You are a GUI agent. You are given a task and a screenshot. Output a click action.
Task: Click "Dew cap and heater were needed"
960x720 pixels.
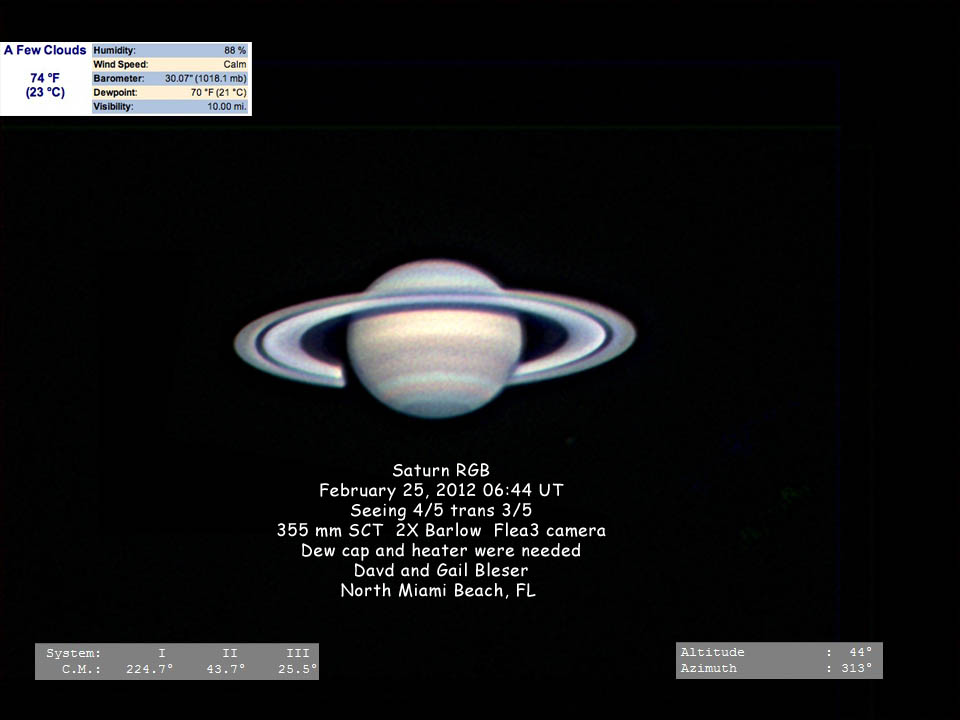pyautogui.click(x=441, y=550)
